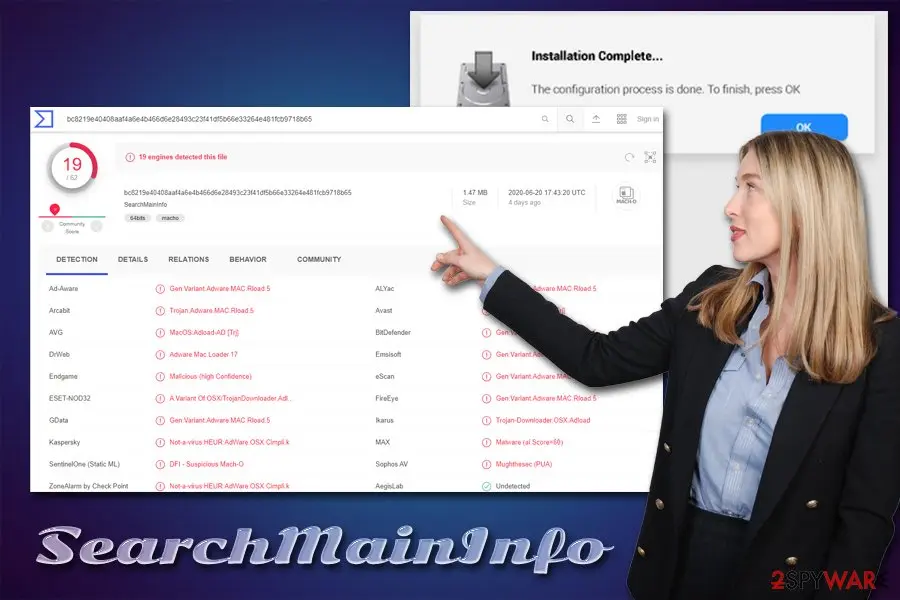Click the 'Mughthesec (PUA)' detection text

point(523,464)
